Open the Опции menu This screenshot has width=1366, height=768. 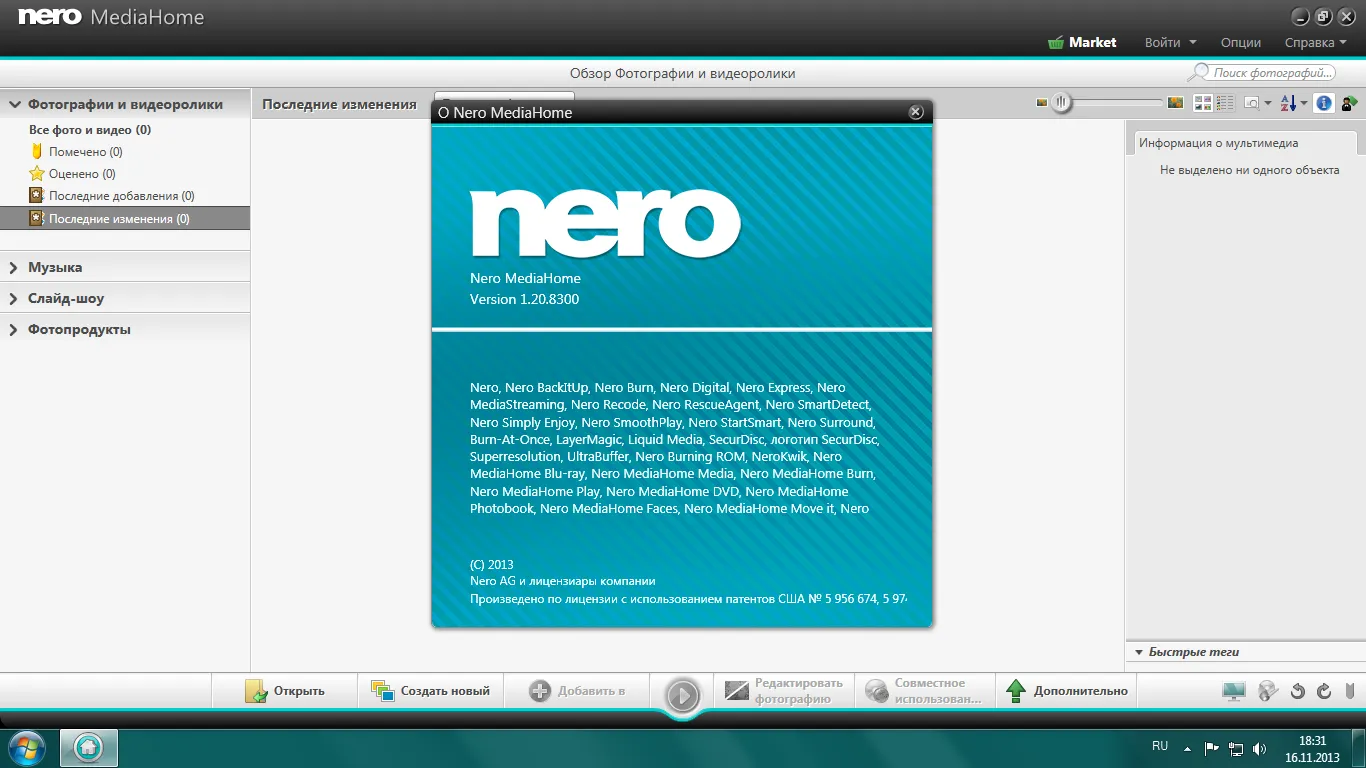(1240, 43)
